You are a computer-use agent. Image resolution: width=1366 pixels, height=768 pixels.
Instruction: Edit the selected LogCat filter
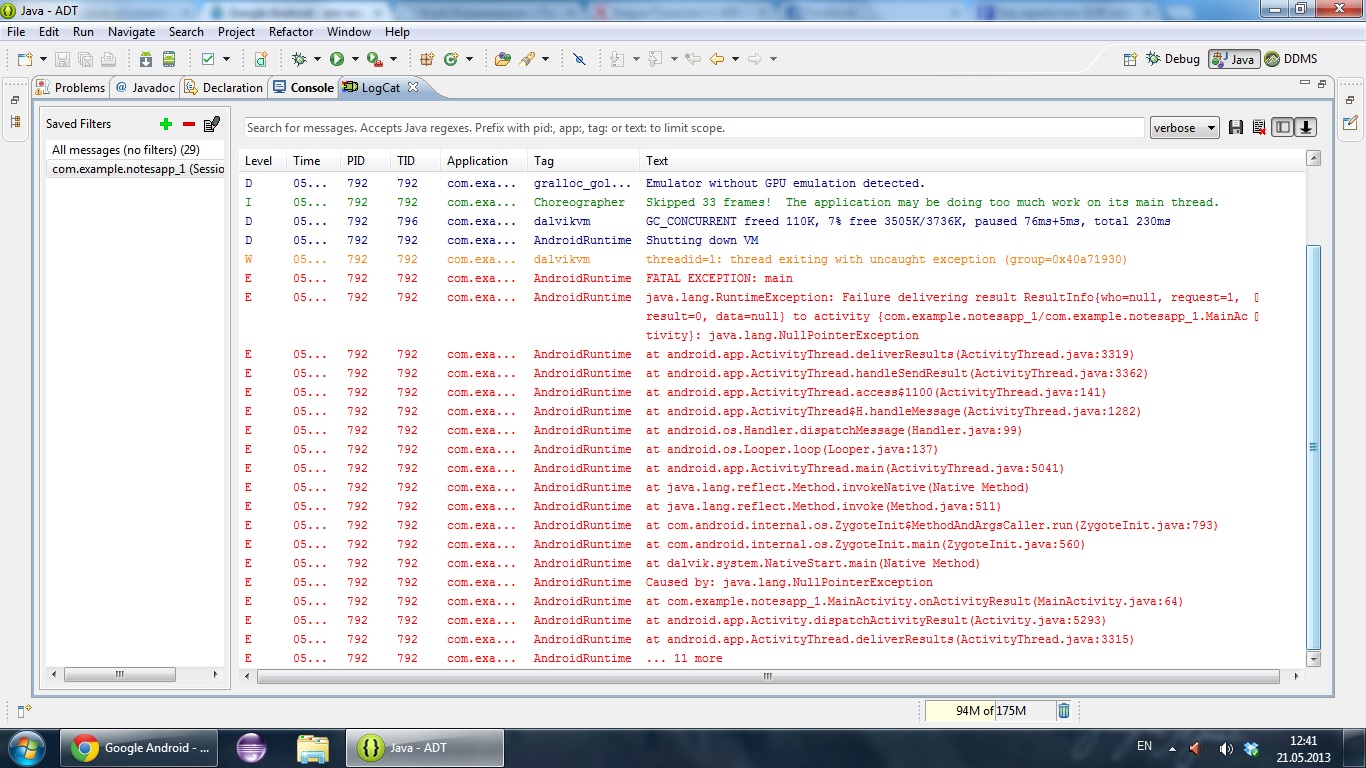[212, 124]
